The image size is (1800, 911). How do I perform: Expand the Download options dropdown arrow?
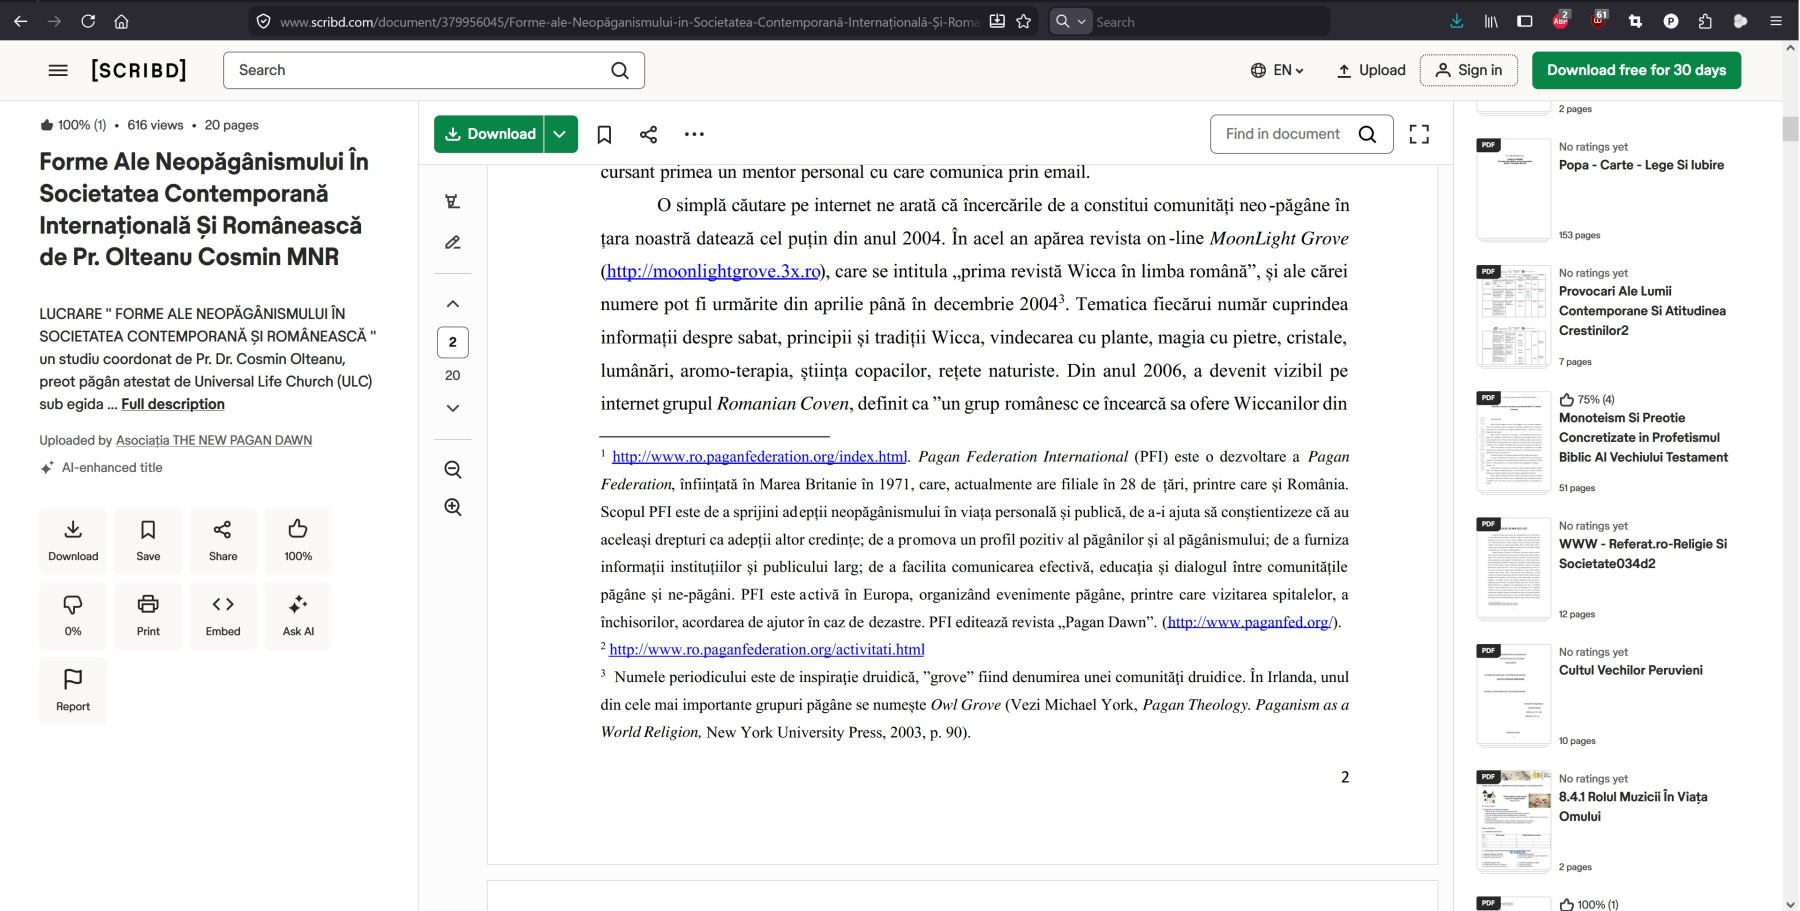pos(560,134)
